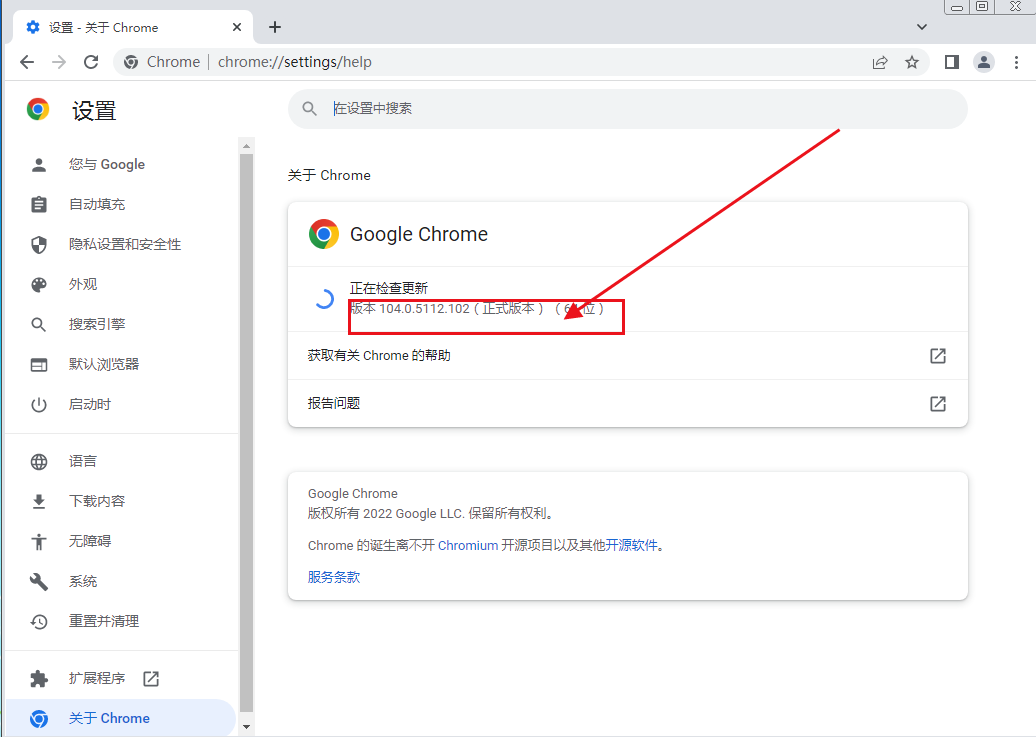
Task: Click the sidebar vertical scrollbar thumb
Action: [x=246, y=434]
